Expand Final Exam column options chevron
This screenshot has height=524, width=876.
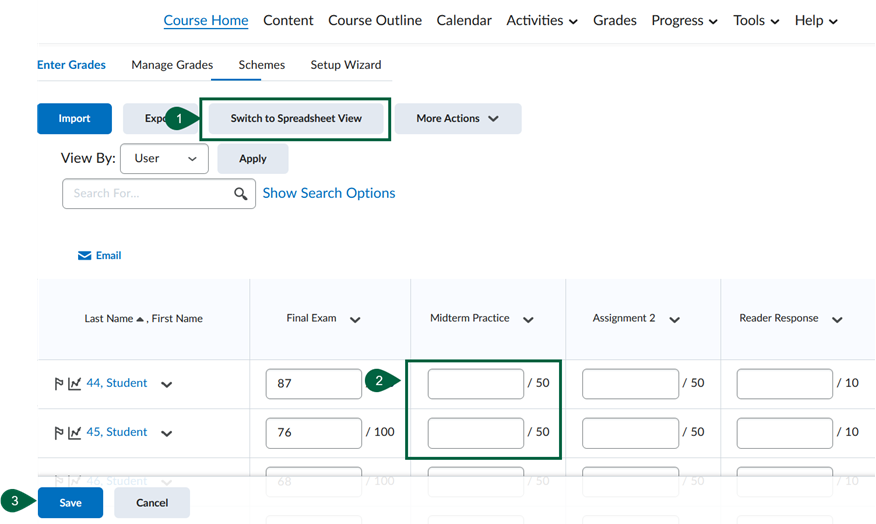click(355, 320)
